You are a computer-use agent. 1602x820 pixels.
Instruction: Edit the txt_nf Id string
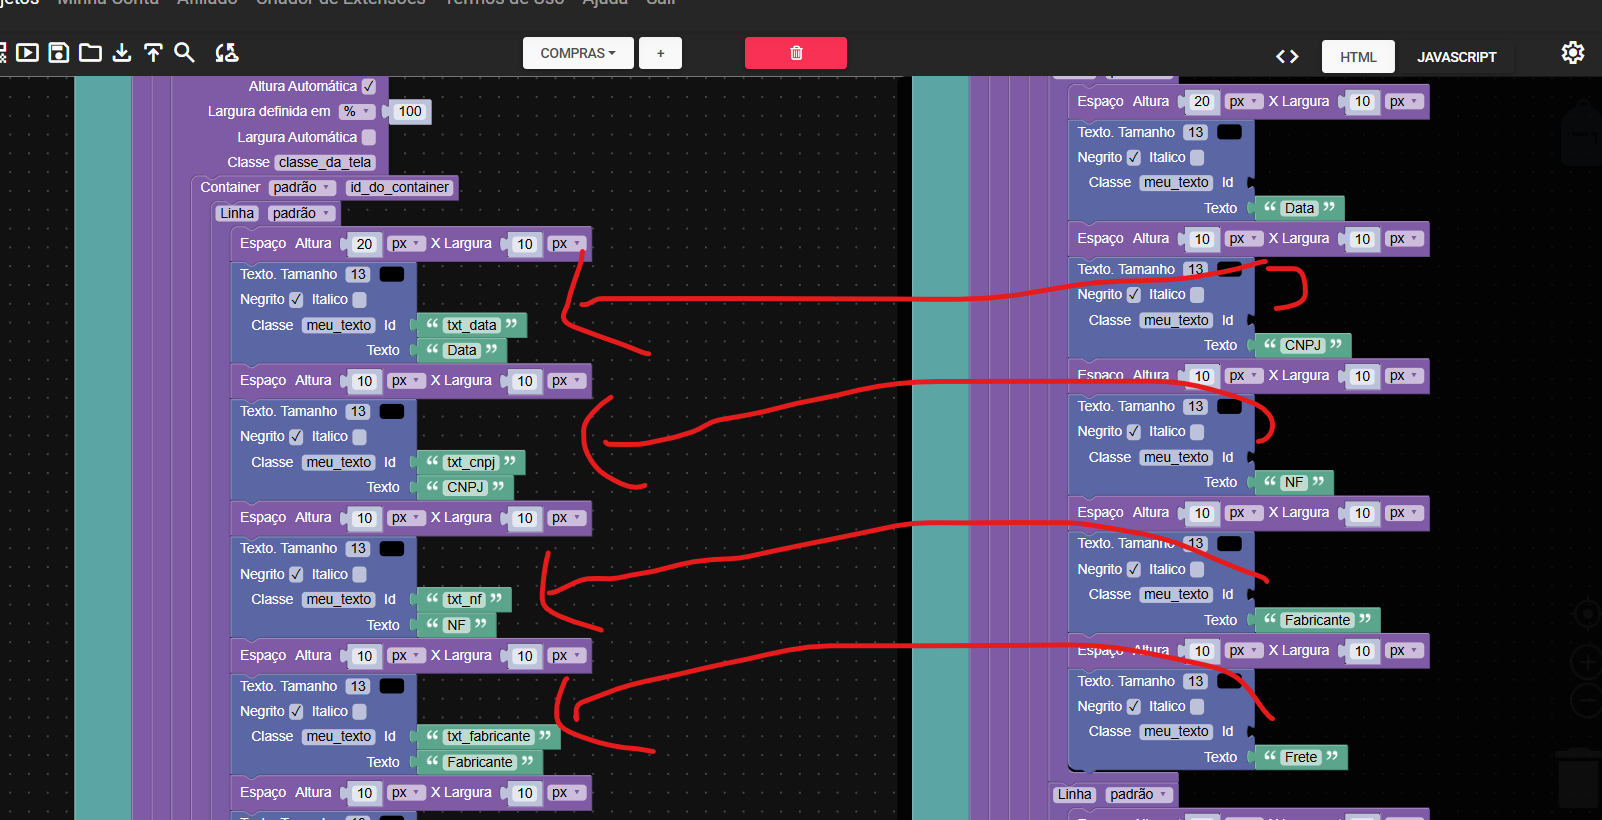coord(464,599)
